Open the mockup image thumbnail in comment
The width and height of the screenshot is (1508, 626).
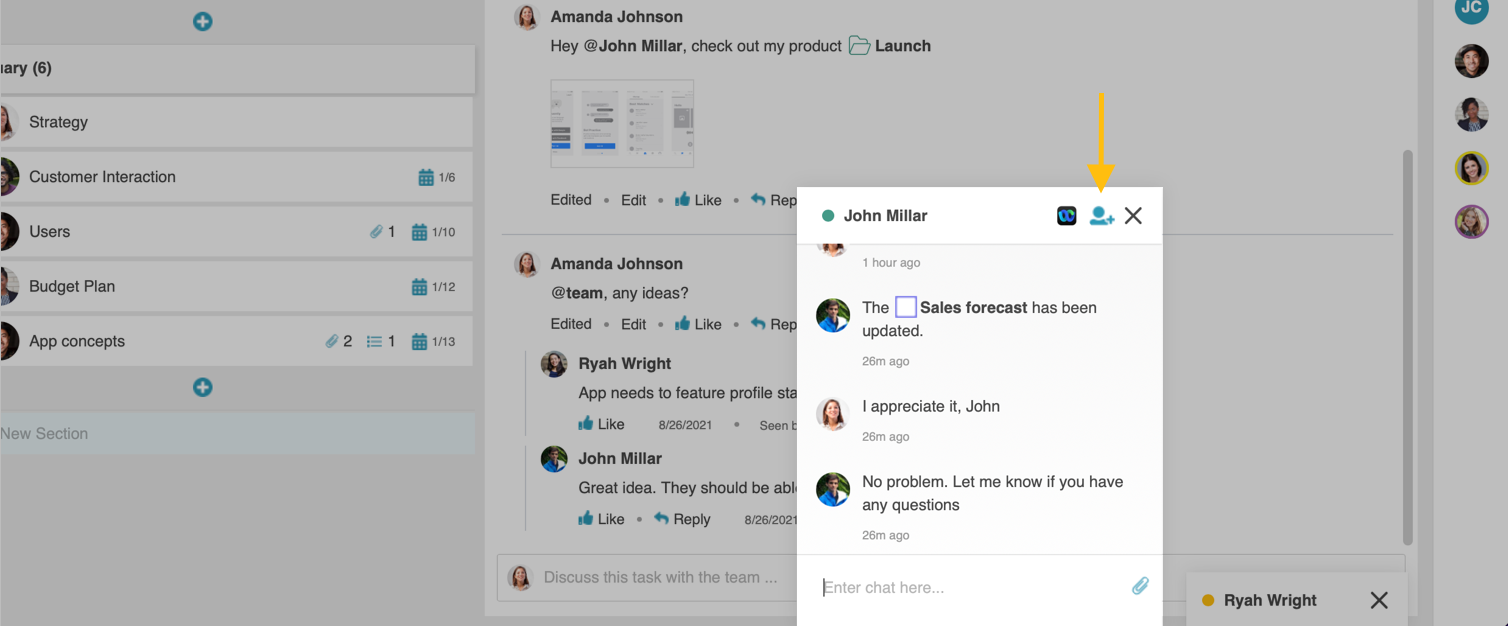[x=621, y=124]
